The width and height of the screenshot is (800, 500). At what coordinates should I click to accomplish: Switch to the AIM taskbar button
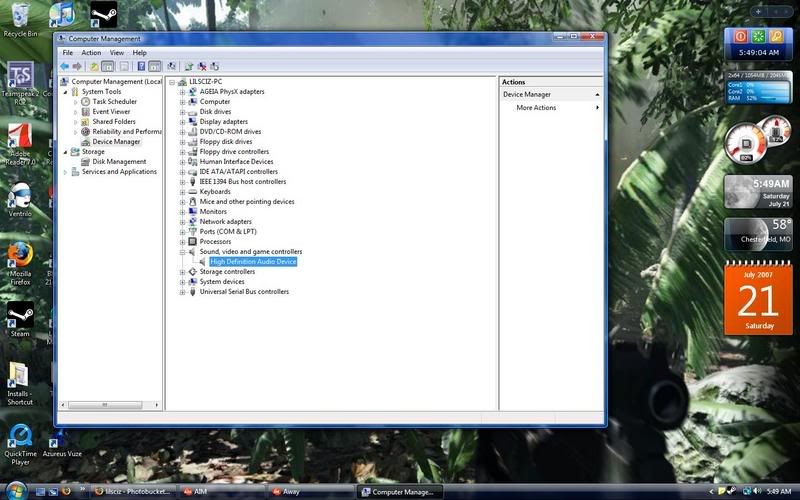(222, 492)
